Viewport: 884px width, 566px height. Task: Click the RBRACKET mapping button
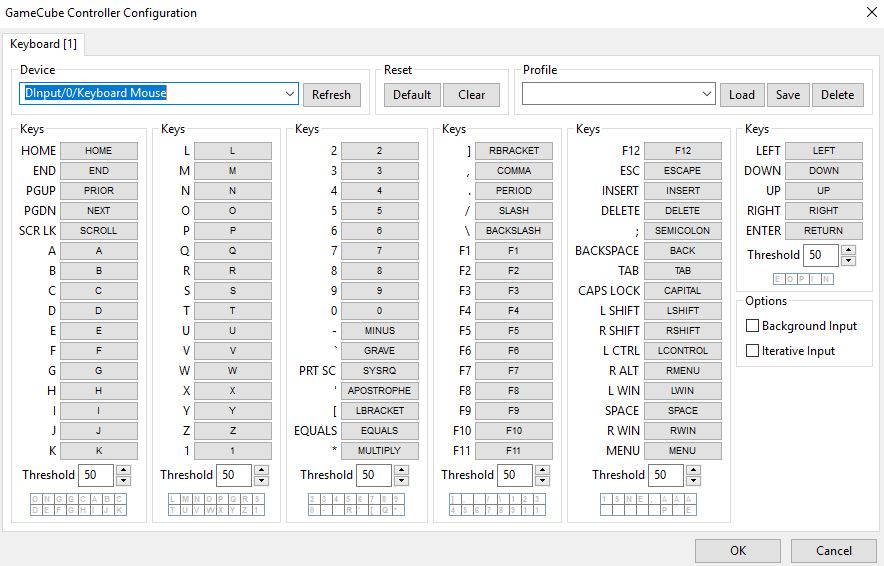(x=514, y=151)
